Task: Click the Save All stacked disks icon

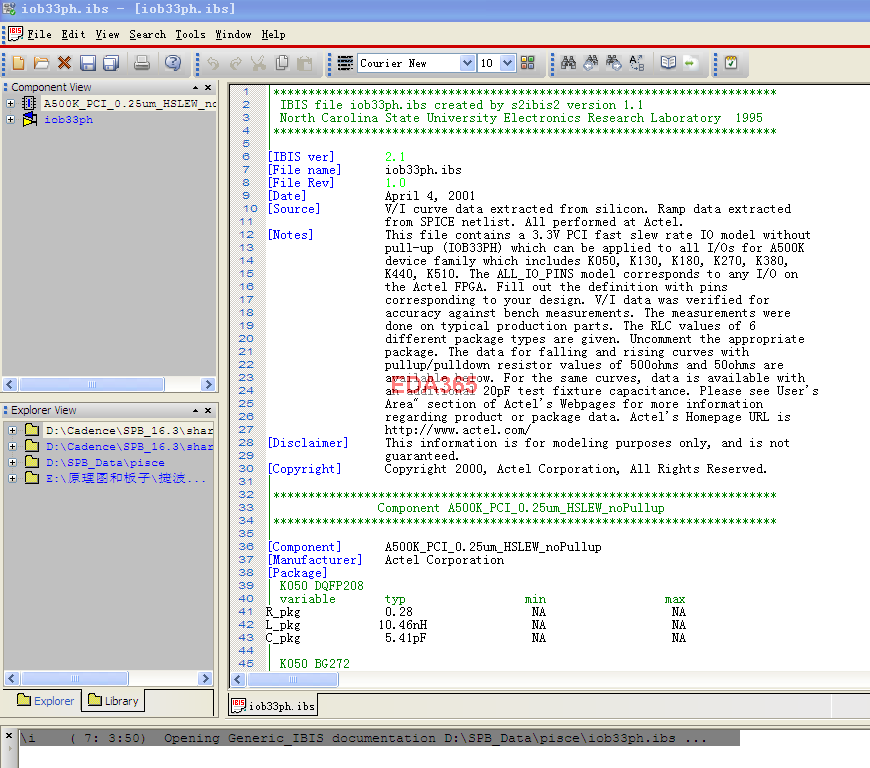Action: click(x=110, y=63)
